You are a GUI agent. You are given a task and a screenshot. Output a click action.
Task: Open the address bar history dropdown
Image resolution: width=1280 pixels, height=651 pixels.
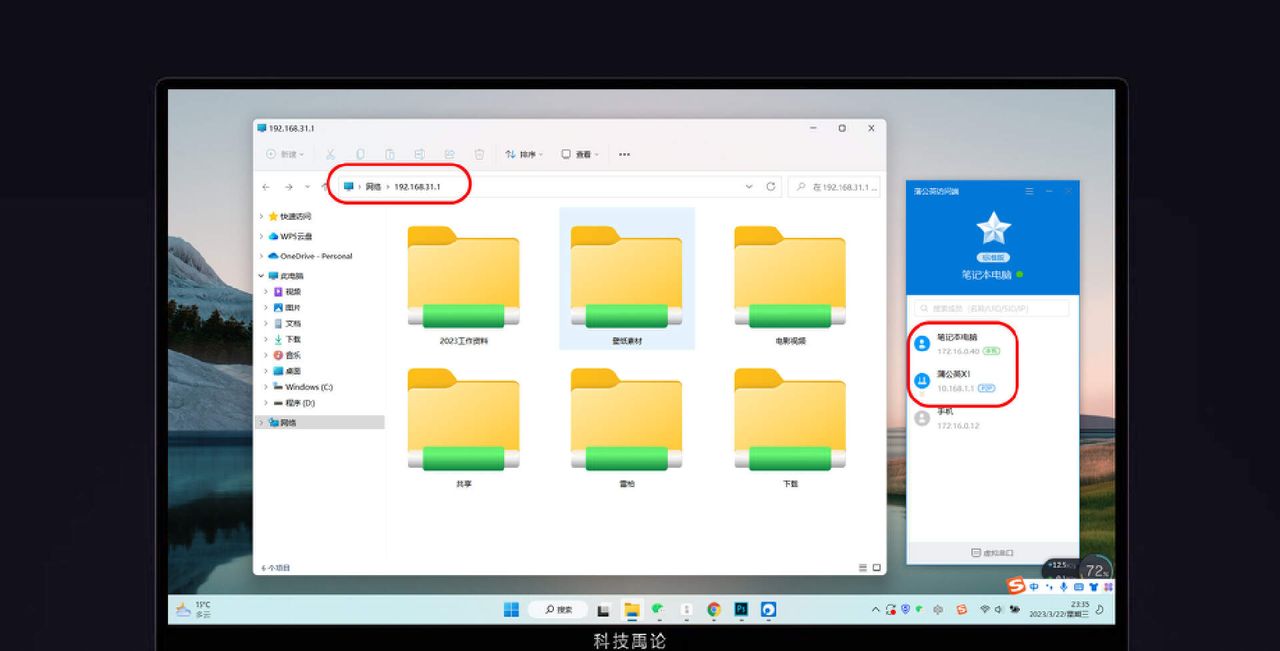click(749, 187)
